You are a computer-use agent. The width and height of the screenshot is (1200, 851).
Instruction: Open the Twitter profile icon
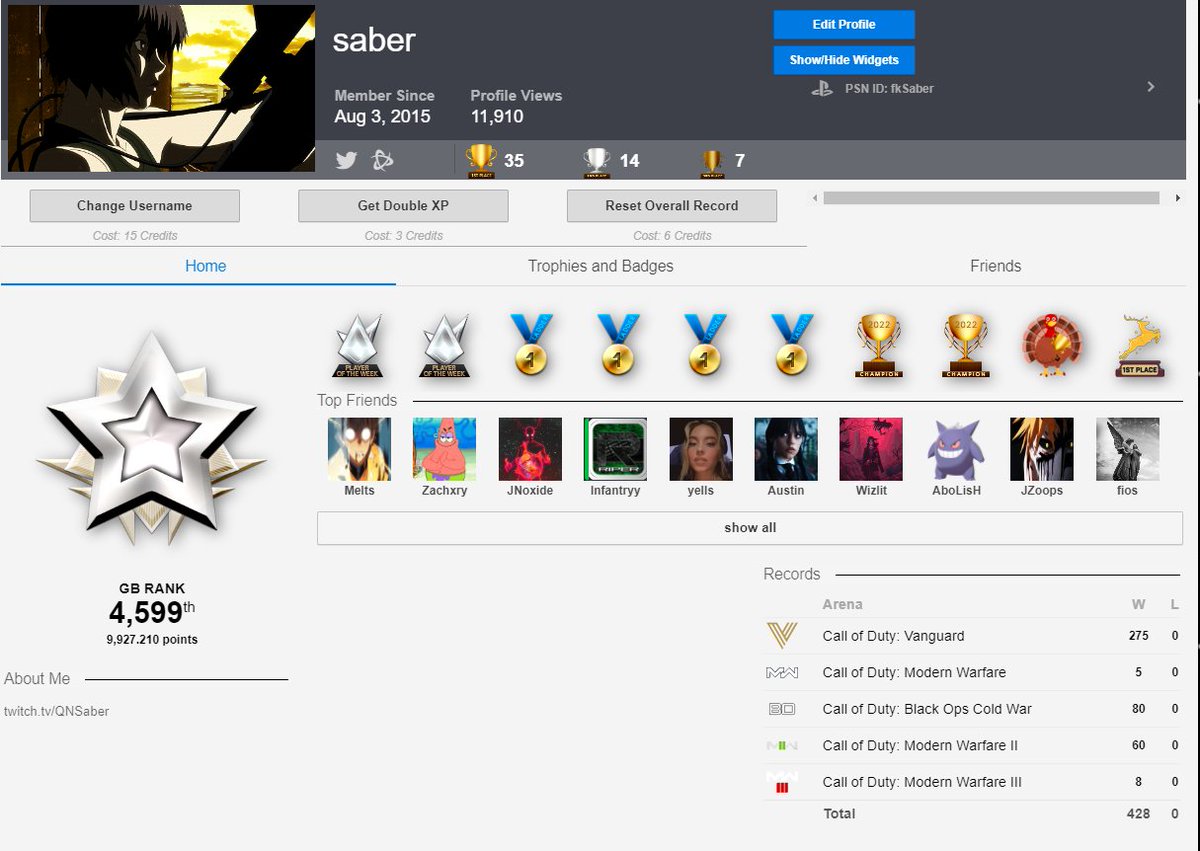pyautogui.click(x=346, y=160)
